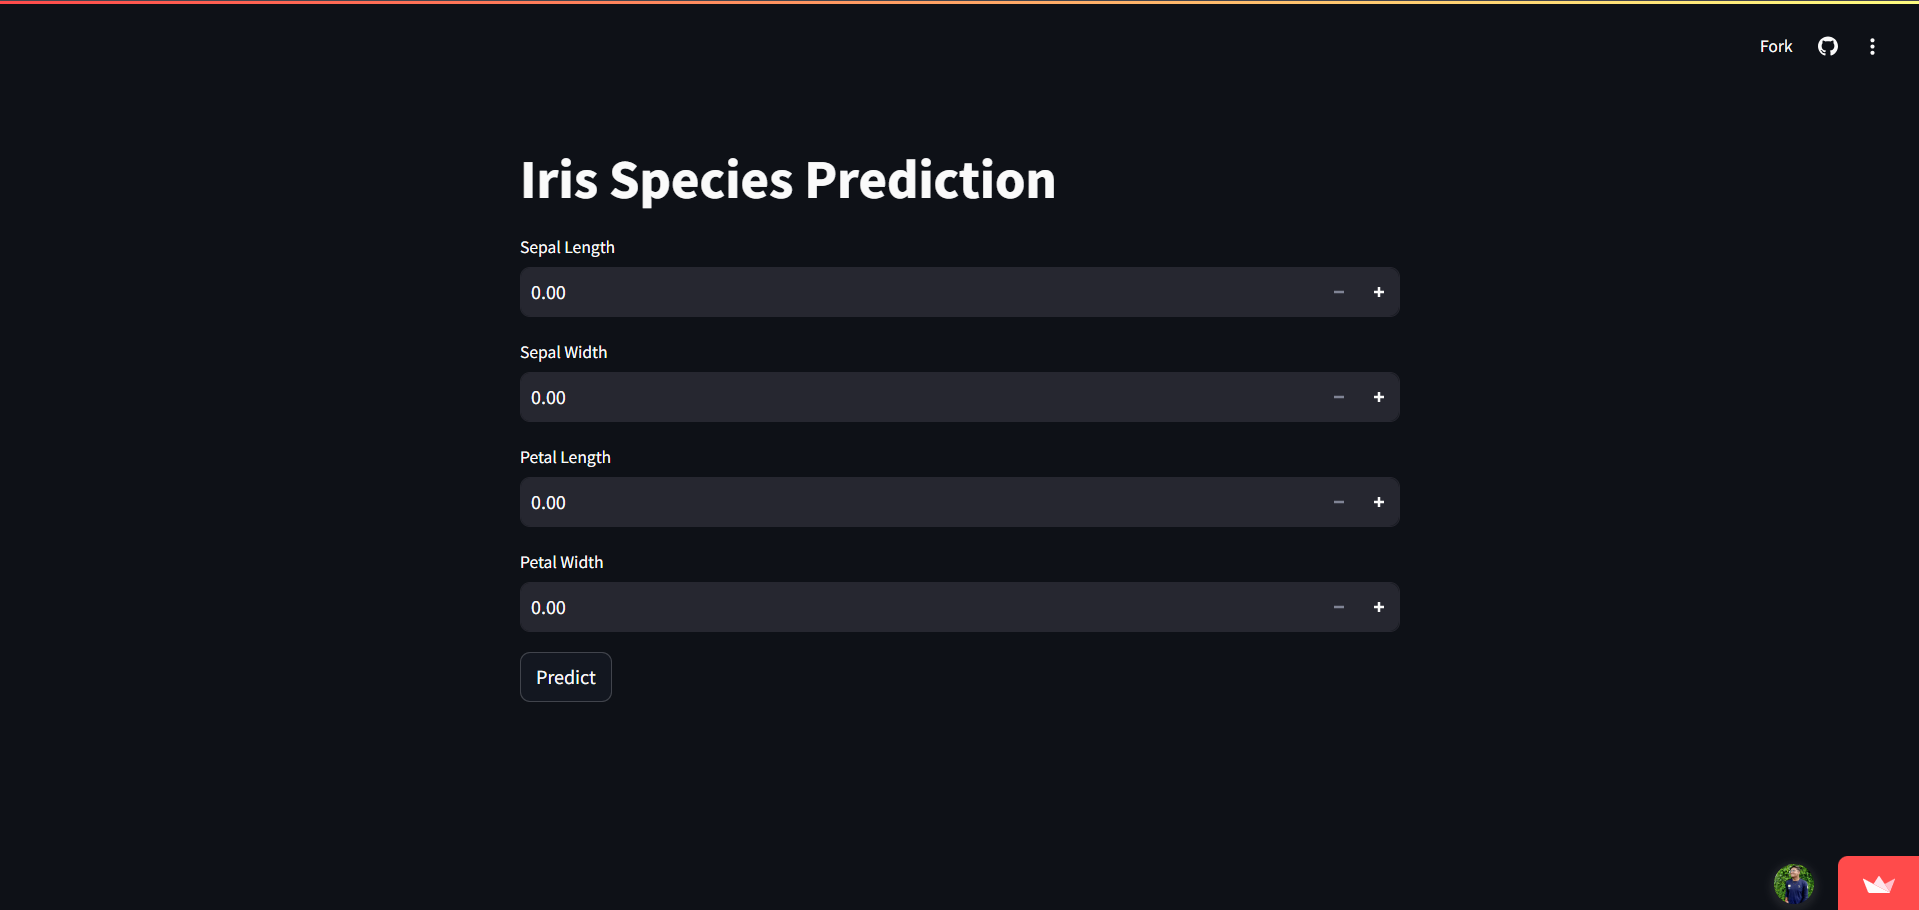
Task: Increase Petal Length using plus icon
Action: tap(1379, 502)
